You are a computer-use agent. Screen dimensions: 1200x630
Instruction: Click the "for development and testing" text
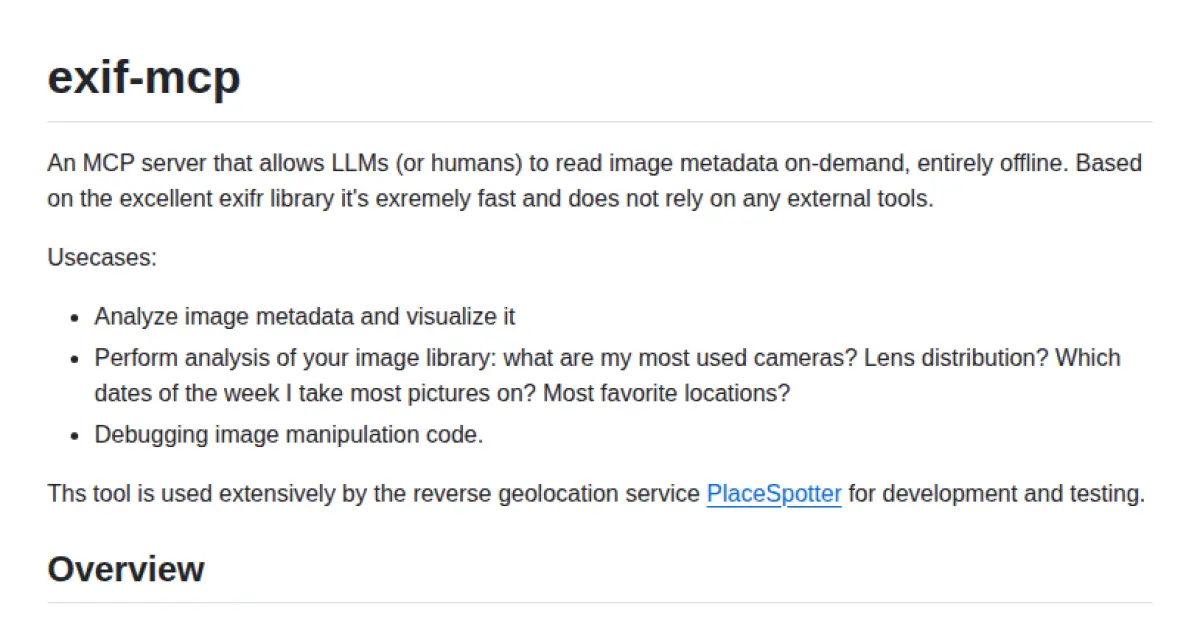tap(995, 494)
